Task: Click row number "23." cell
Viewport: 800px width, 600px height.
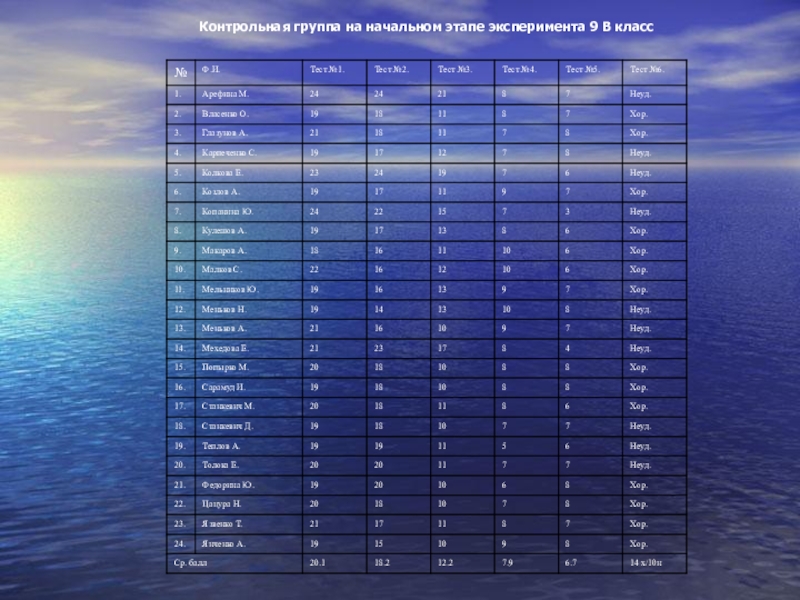Action: (181, 524)
